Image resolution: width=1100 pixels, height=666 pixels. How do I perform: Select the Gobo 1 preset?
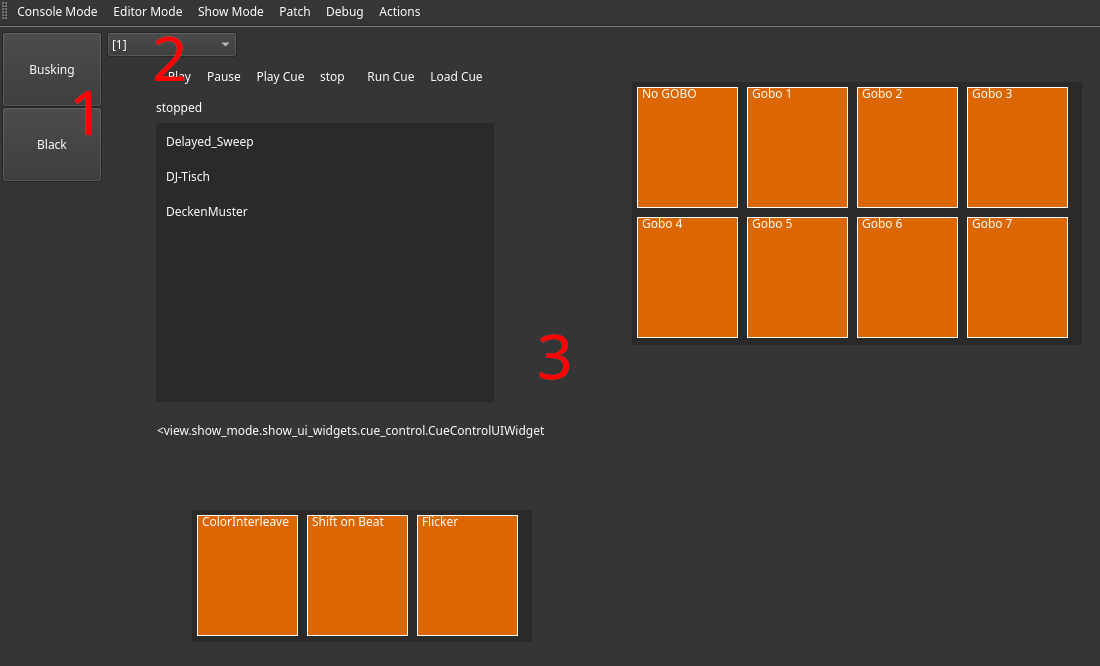(797, 147)
